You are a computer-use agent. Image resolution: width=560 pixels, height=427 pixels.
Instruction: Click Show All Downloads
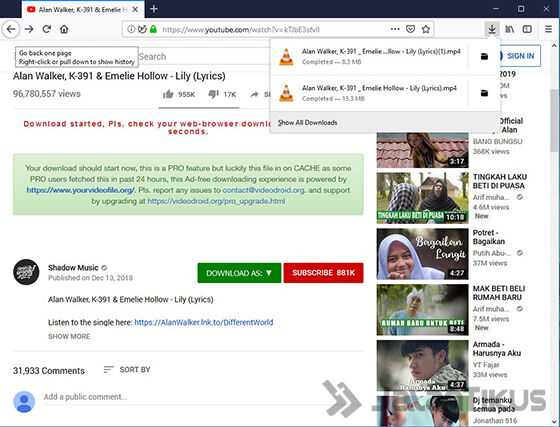coord(308,122)
